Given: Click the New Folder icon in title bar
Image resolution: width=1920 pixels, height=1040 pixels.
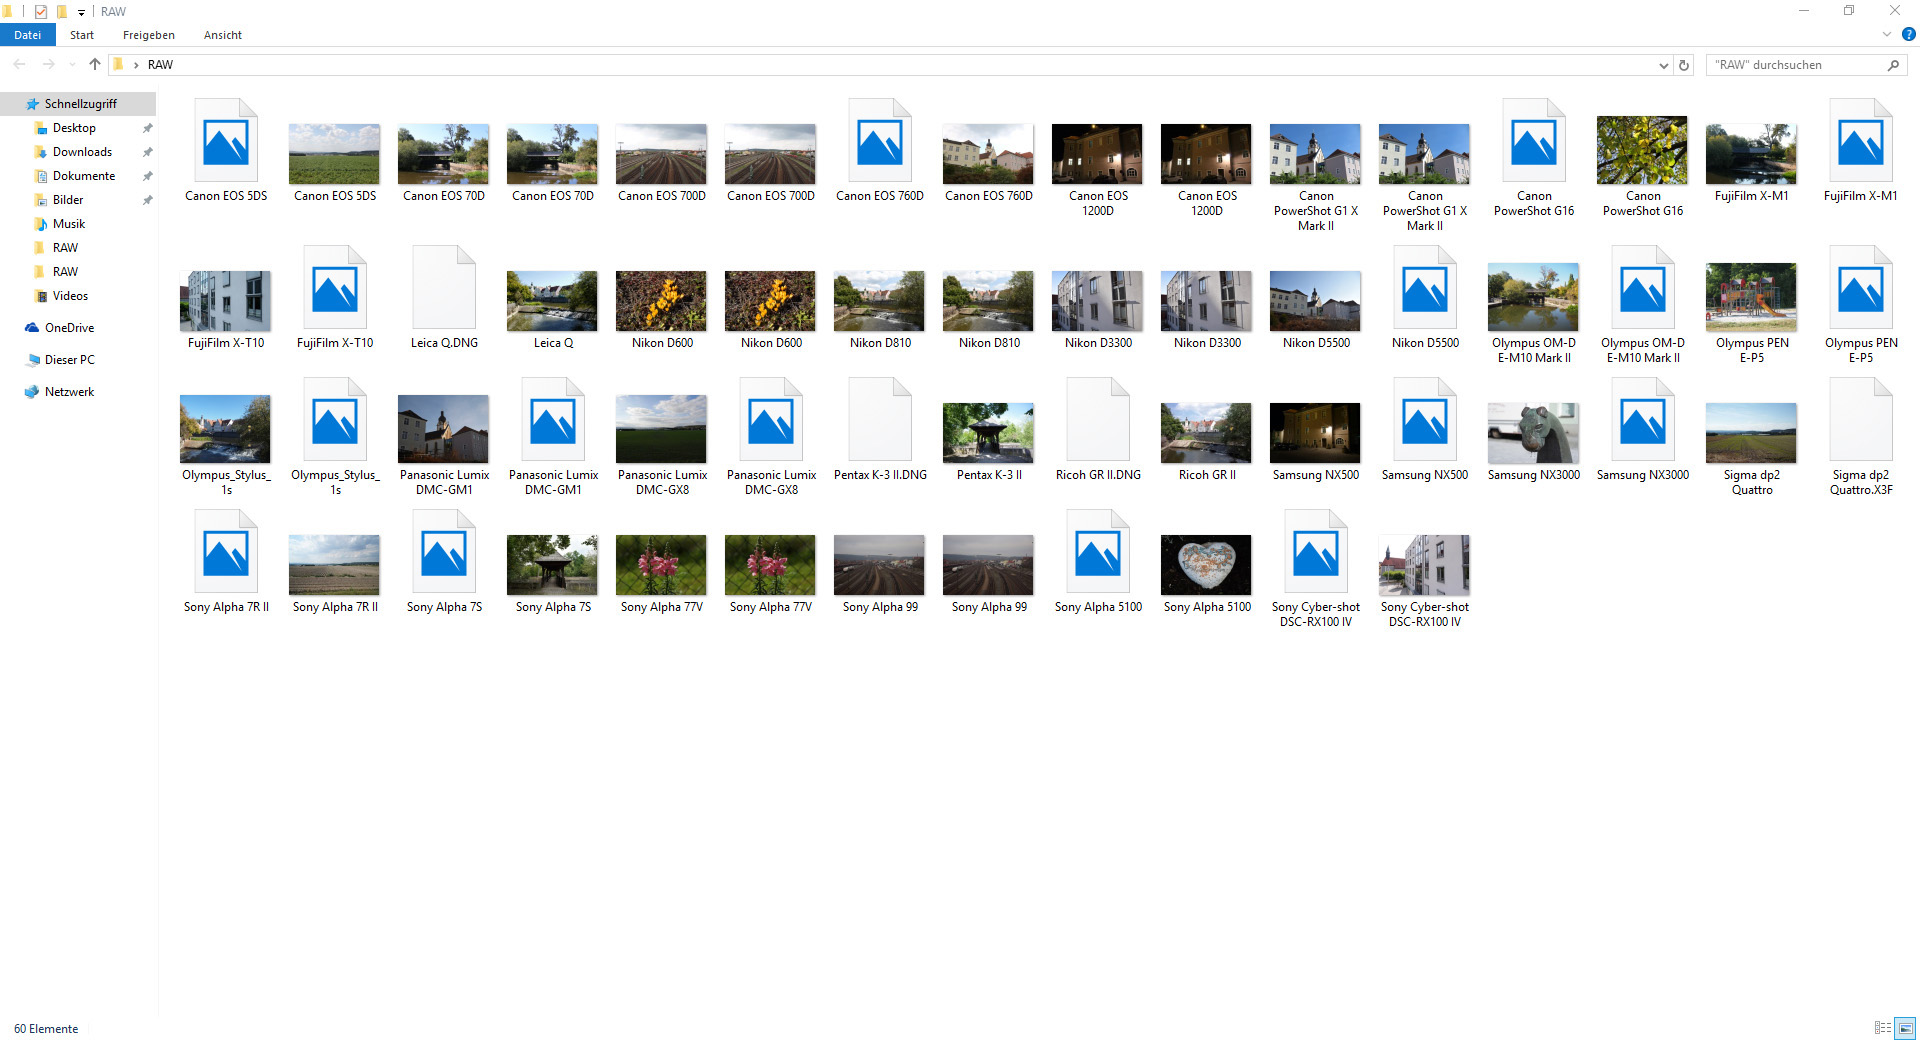Looking at the screenshot, I should pyautogui.click(x=62, y=11).
